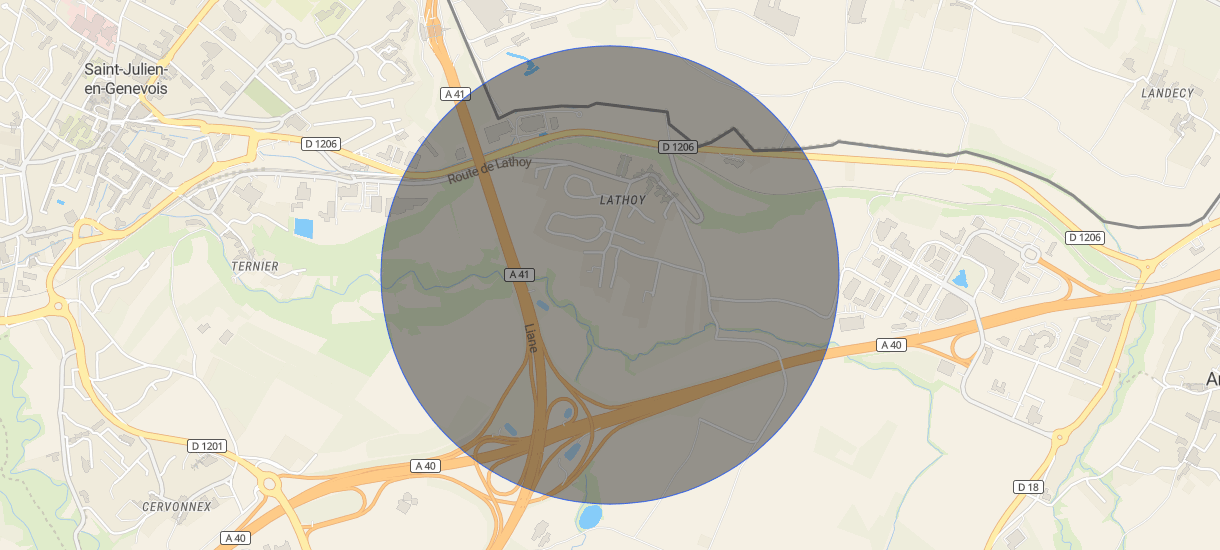Click the A 40 badge east of the circle
Viewport: 1220px width, 550px height.
coord(891,345)
